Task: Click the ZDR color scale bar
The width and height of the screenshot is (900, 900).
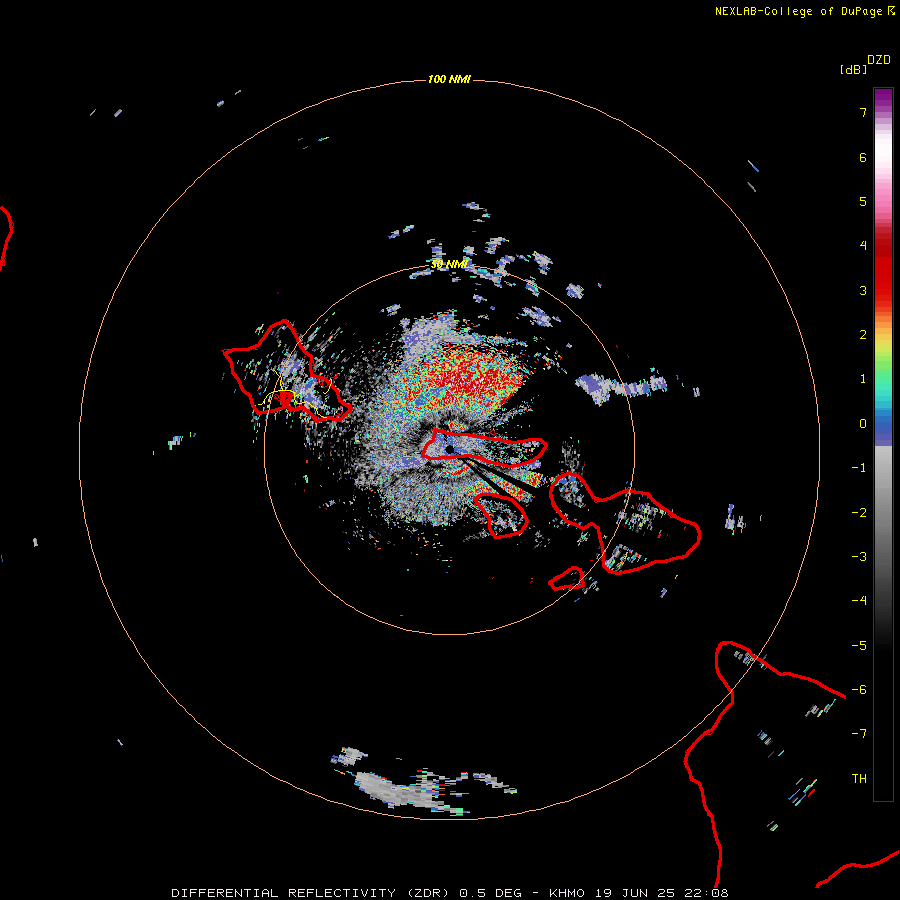Action: pyautogui.click(x=883, y=444)
